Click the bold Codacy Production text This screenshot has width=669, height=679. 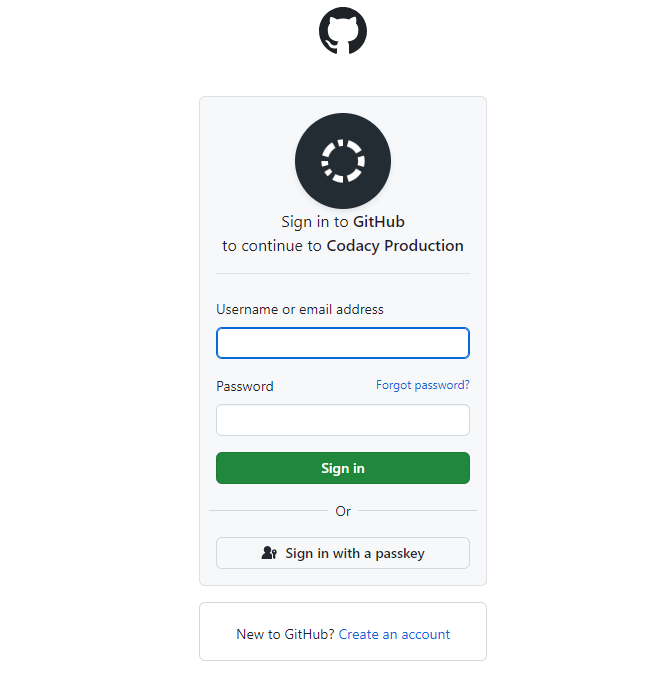(x=395, y=246)
